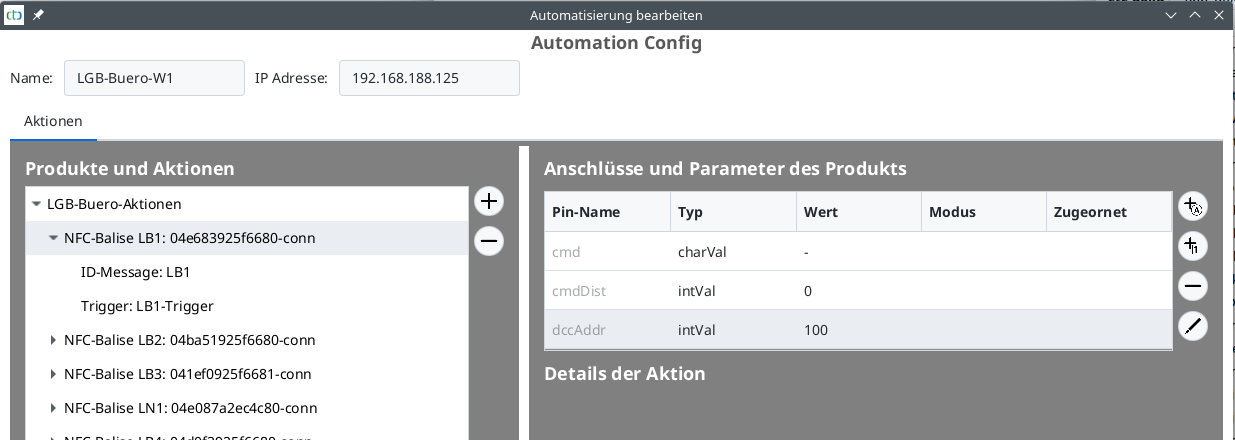The image size is (1235, 440).
Task: Click the pin icon in the title bar
Action: pyautogui.click(x=39, y=16)
